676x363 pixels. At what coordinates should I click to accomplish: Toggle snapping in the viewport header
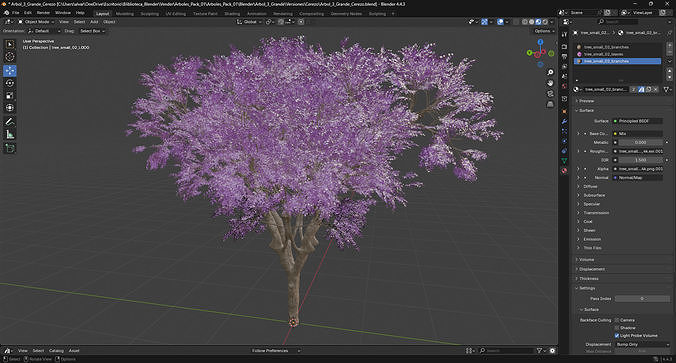pyautogui.click(x=281, y=22)
